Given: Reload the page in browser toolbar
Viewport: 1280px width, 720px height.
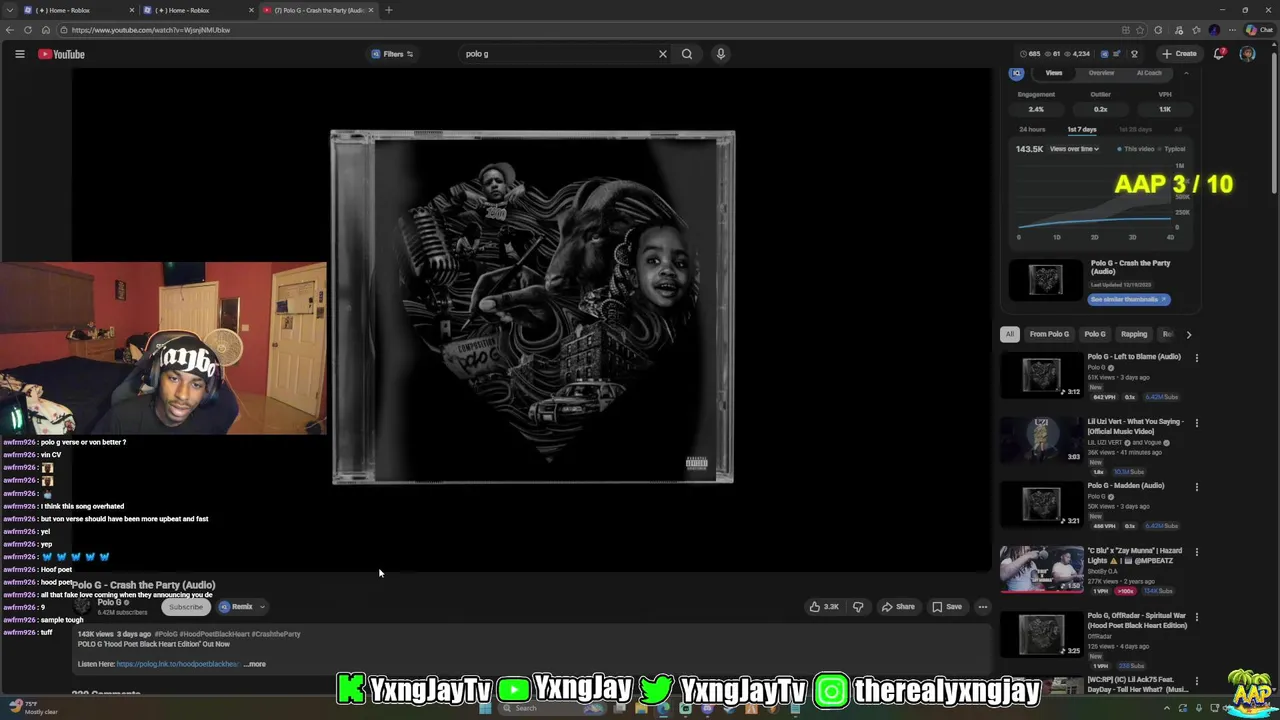Looking at the screenshot, I should coord(27,30).
